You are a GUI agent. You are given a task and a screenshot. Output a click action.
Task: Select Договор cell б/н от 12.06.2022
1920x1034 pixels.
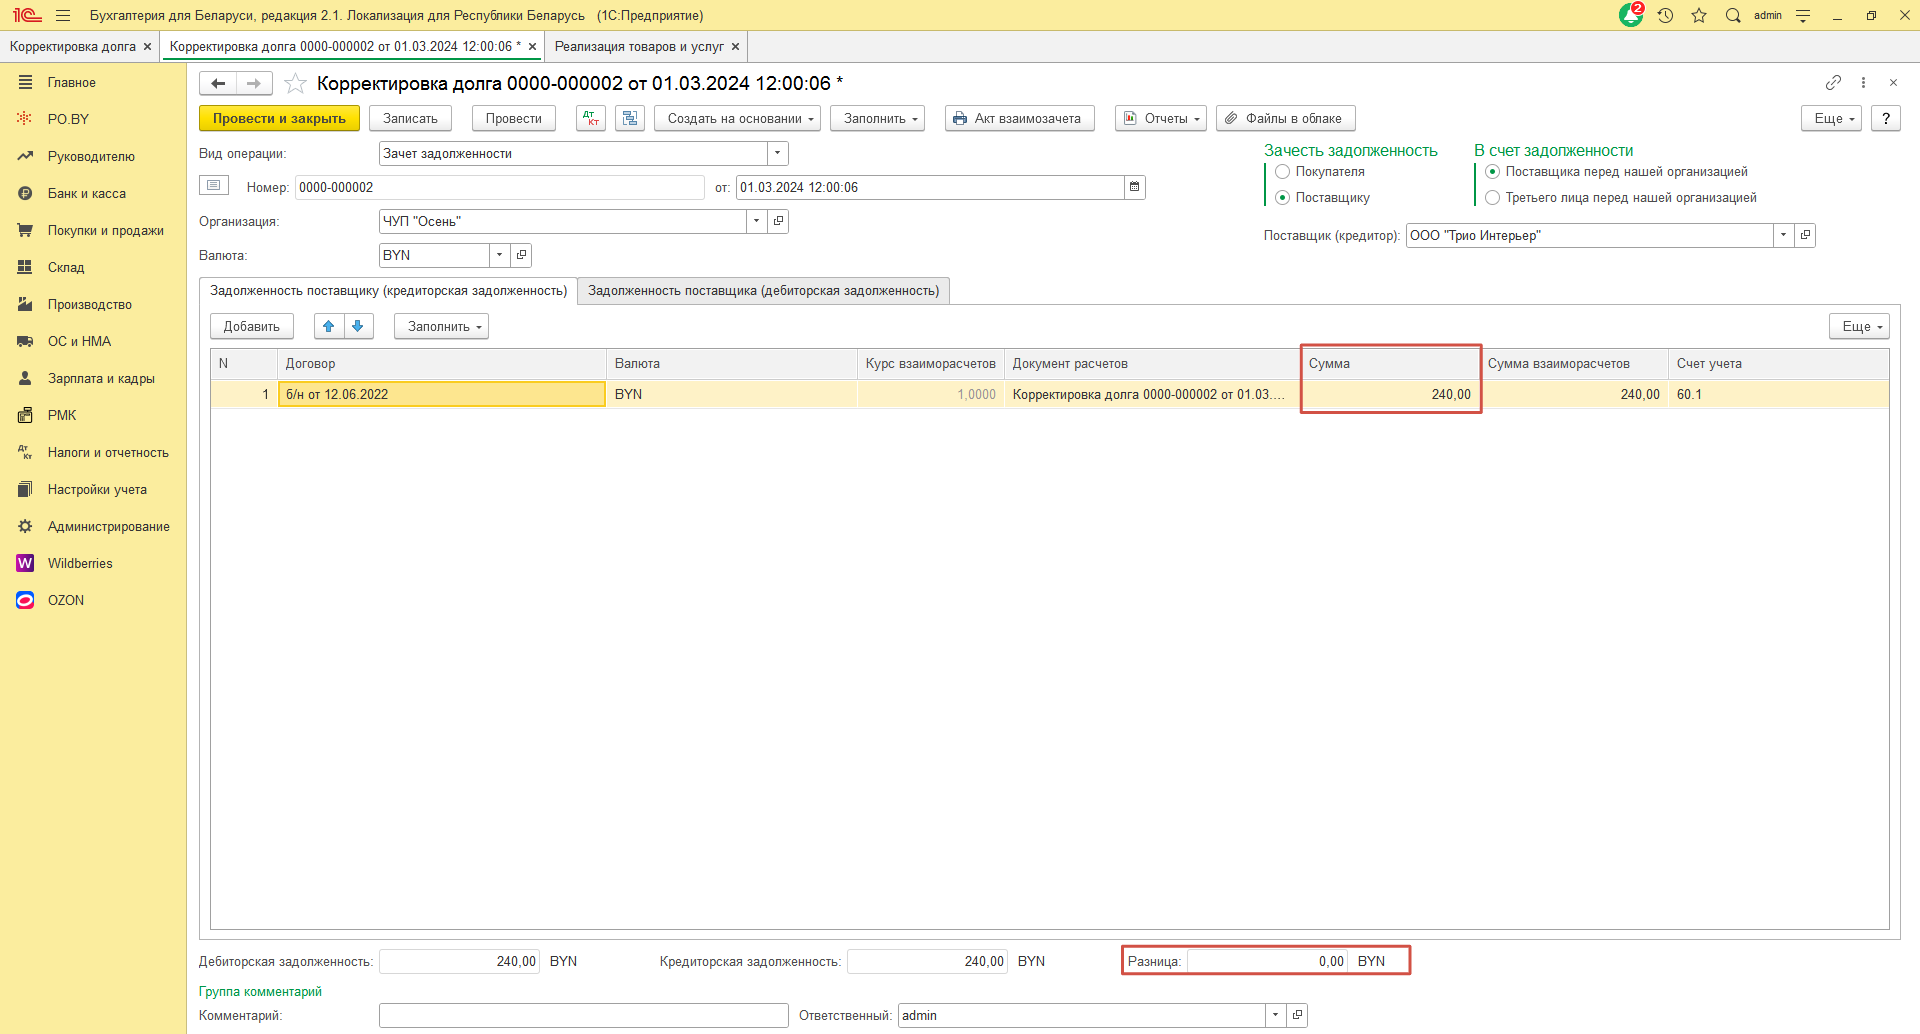(x=442, y=394)
